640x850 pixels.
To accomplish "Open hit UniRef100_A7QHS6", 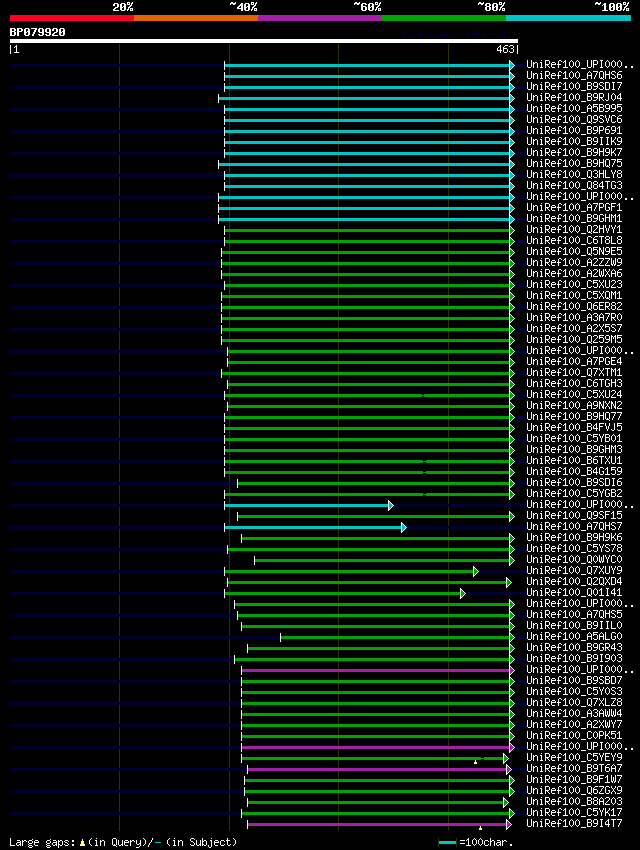I will (574, 75).
